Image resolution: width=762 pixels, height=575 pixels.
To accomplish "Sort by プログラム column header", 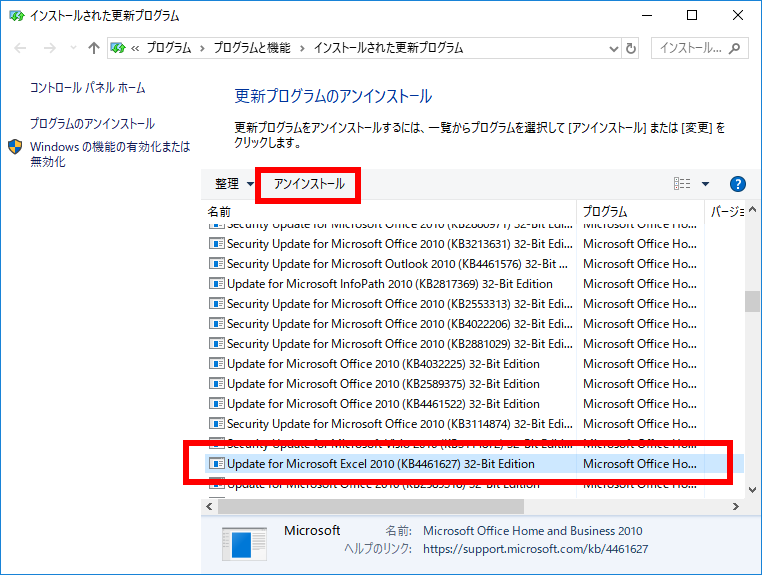I will (x=641, y=211).
